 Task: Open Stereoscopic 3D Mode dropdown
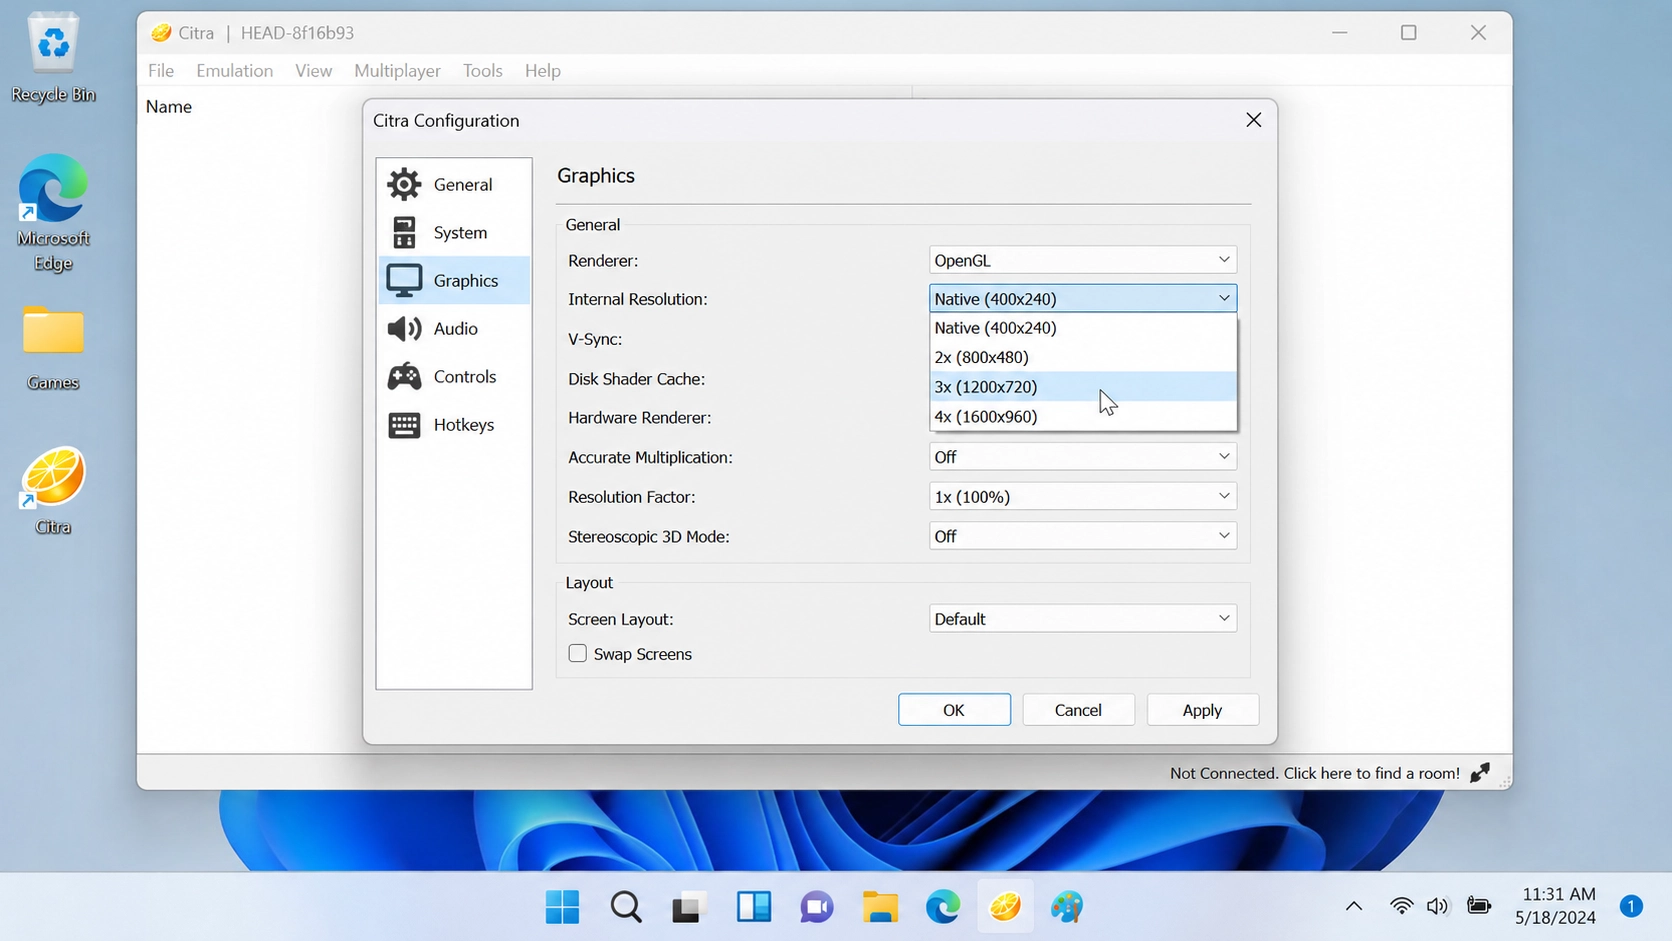(1082, 536)
